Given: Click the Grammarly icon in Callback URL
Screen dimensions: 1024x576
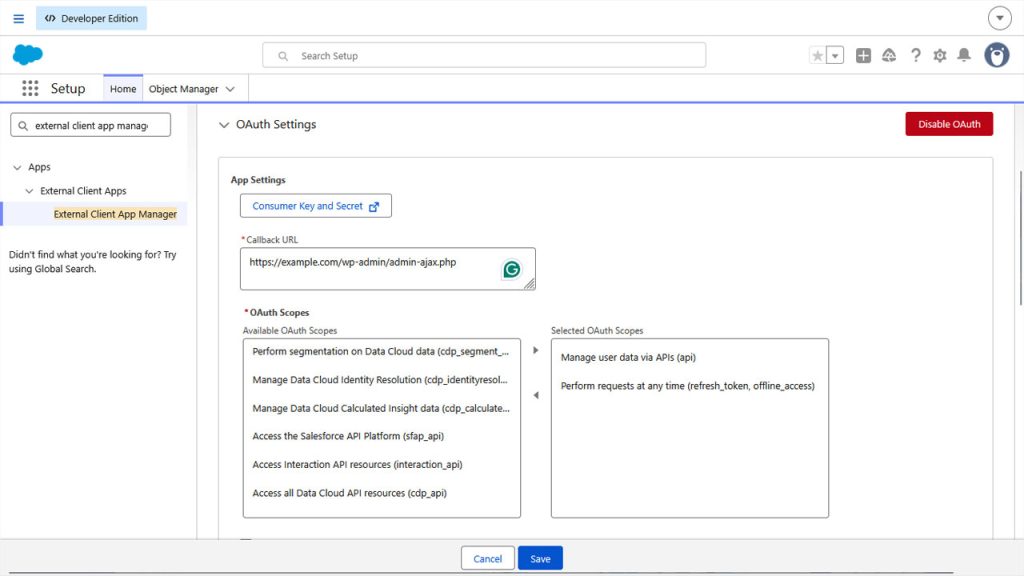Looking at the screenshot, I should click(x=511, y=269).
